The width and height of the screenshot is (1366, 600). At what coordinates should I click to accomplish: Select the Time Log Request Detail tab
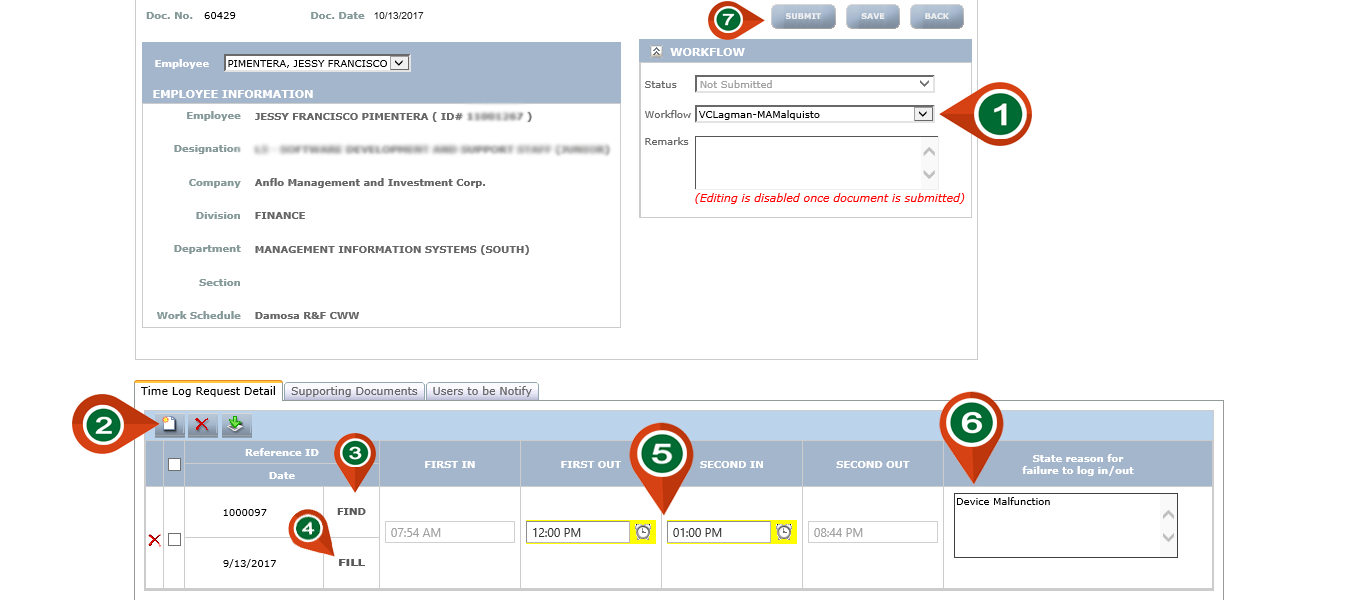pos(208,391)
